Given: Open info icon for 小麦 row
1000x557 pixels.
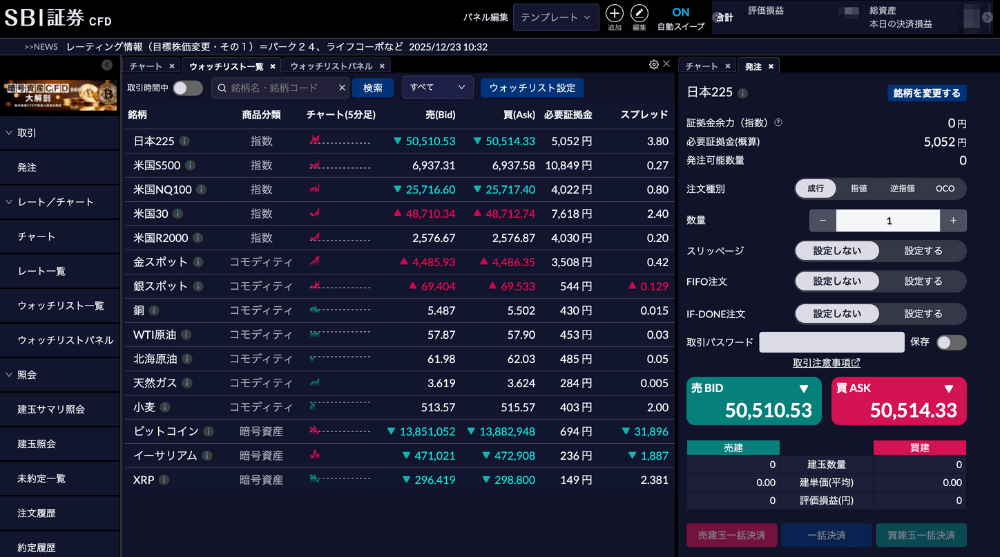Looking at the screenshot, I should pyautogui.click(x=165, y=407).
